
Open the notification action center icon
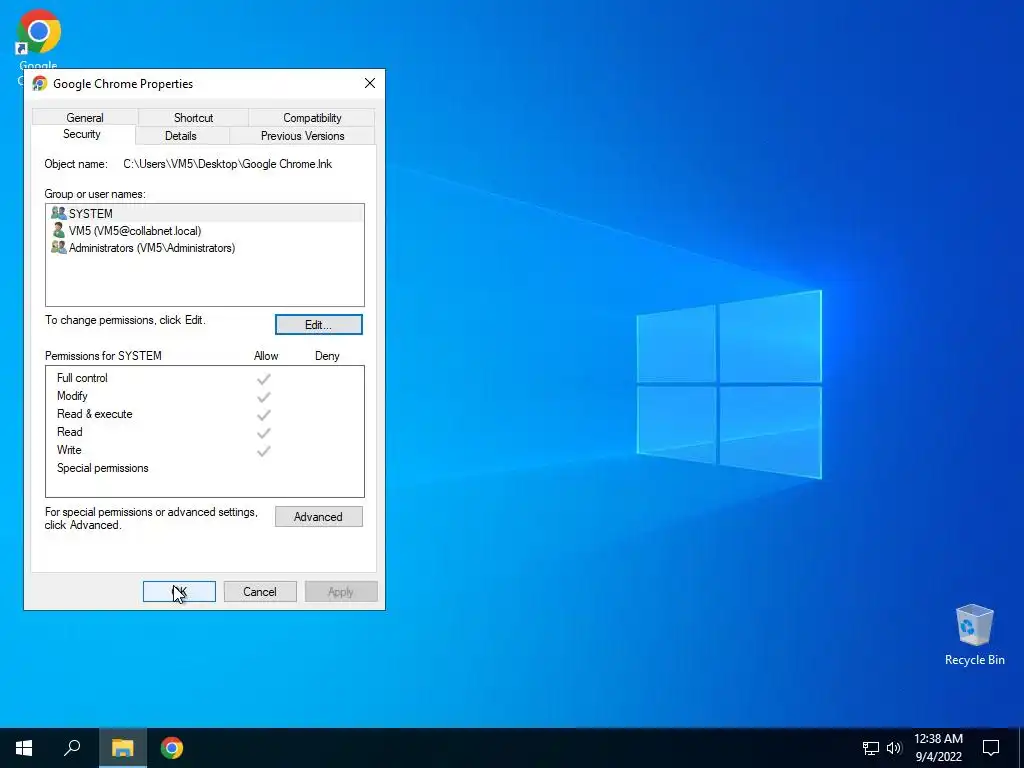(991, 748)
